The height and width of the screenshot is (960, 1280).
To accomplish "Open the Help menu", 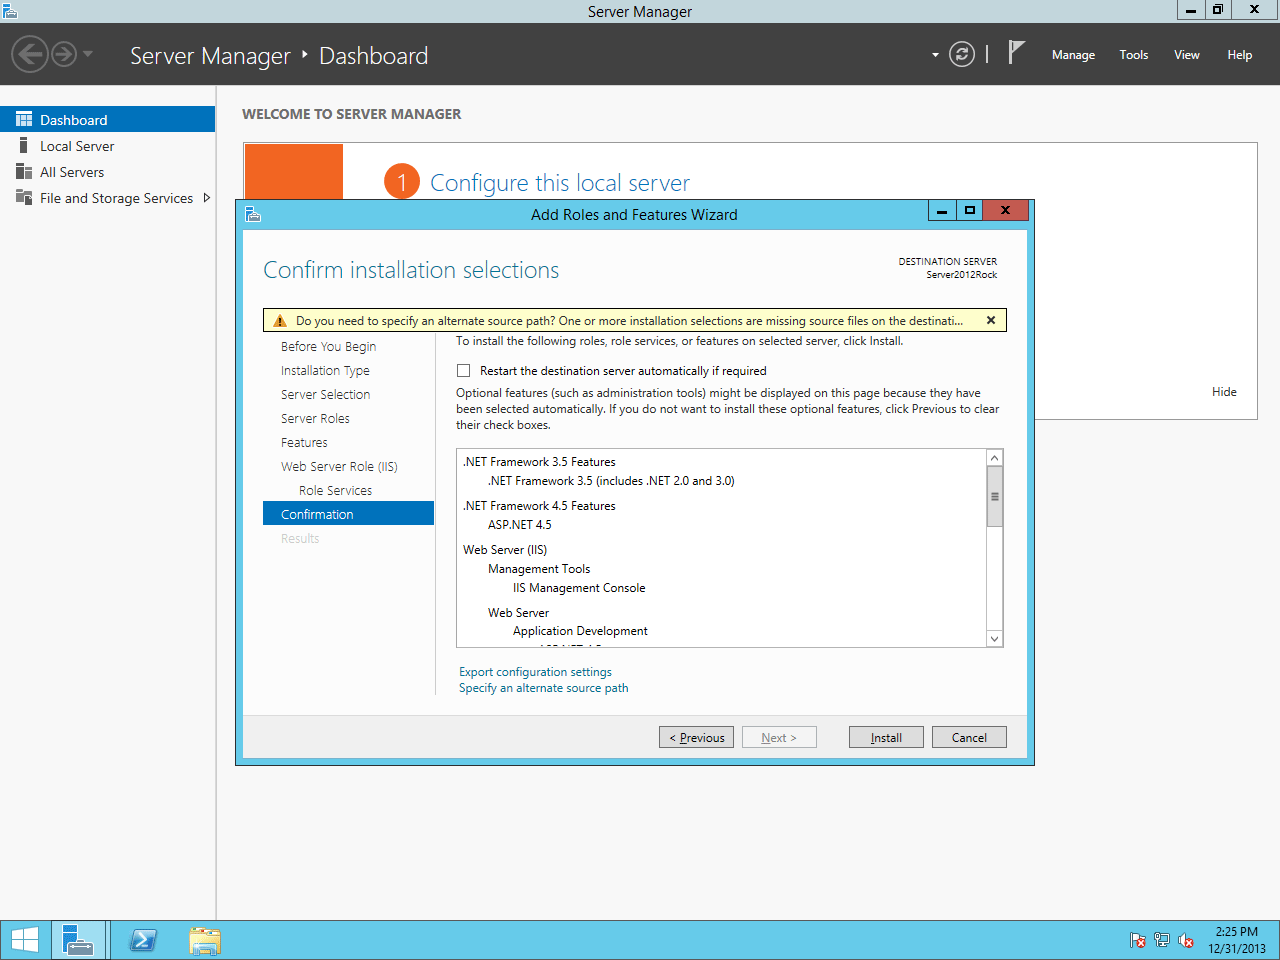I will click(x=1240, y=55).
